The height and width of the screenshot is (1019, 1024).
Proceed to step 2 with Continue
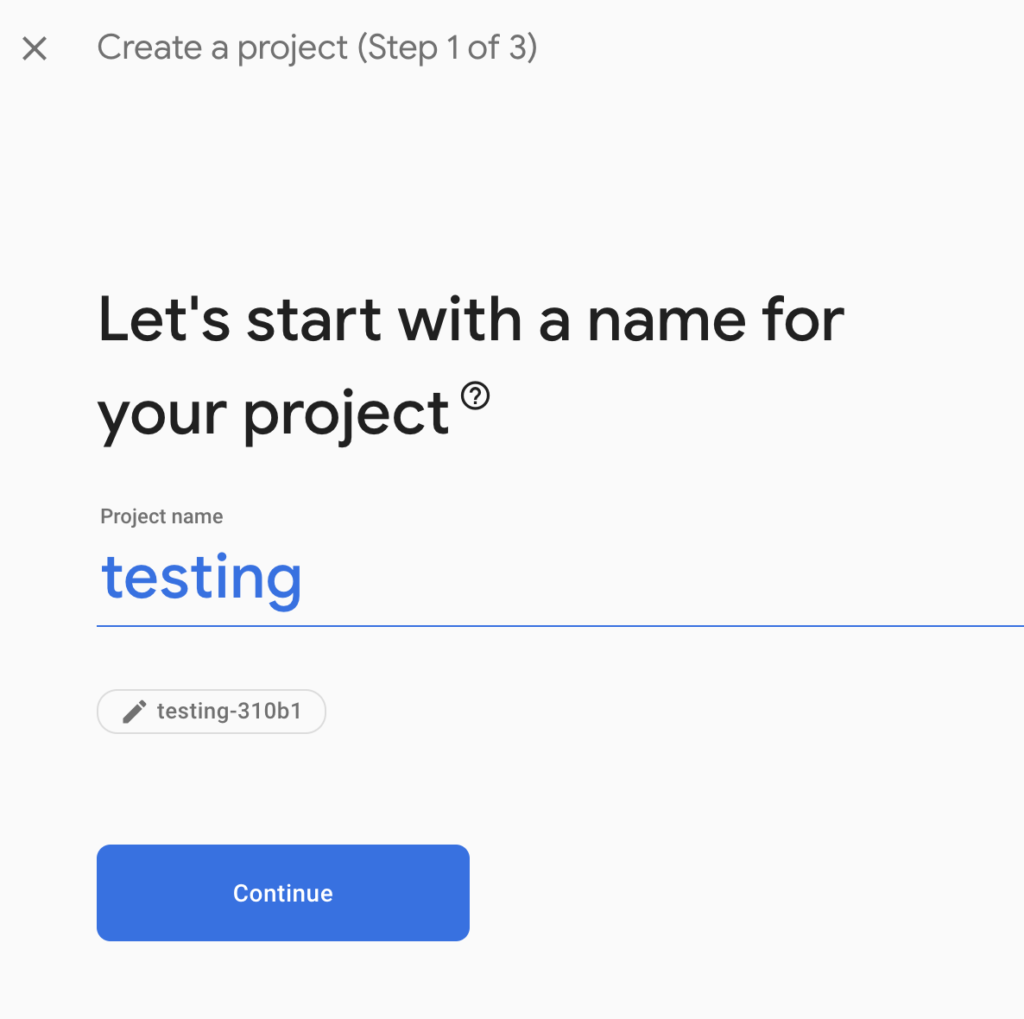pyautogui.click(x=283, y=892)
